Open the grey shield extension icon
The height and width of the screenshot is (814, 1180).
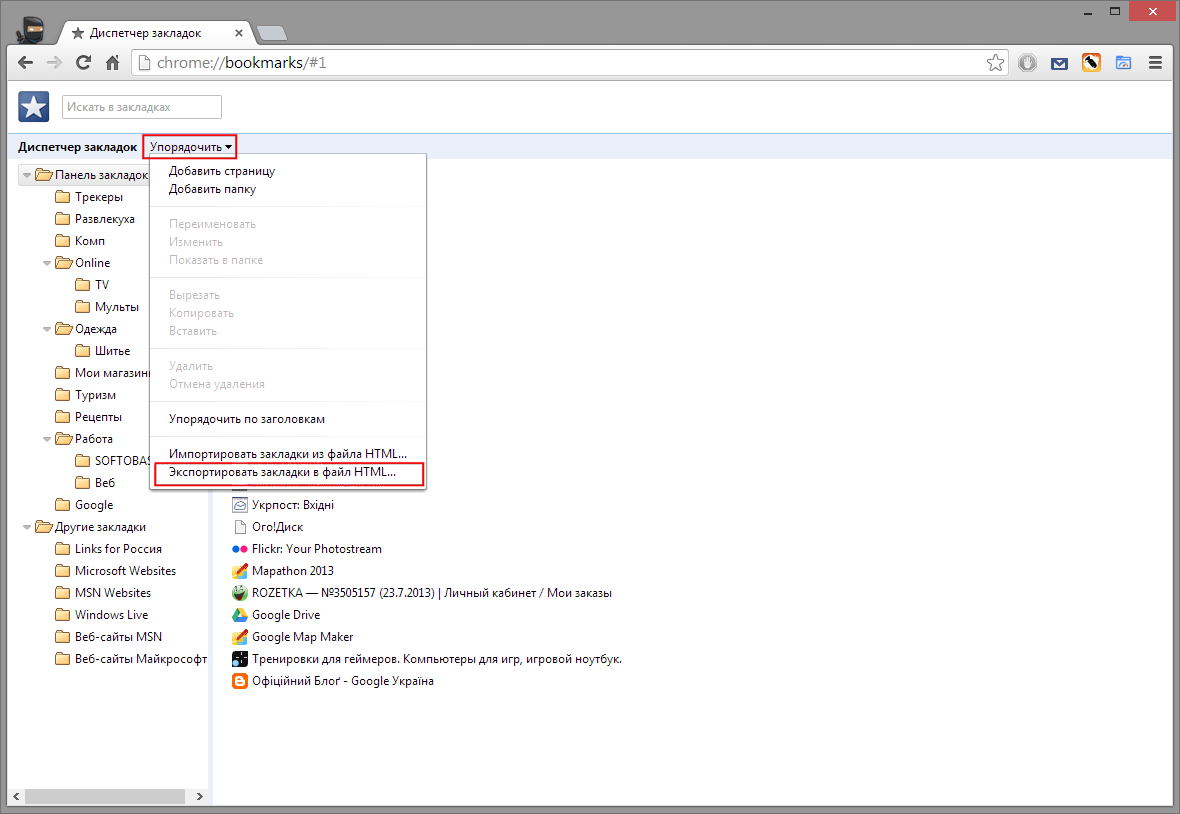coord(1027,63)
